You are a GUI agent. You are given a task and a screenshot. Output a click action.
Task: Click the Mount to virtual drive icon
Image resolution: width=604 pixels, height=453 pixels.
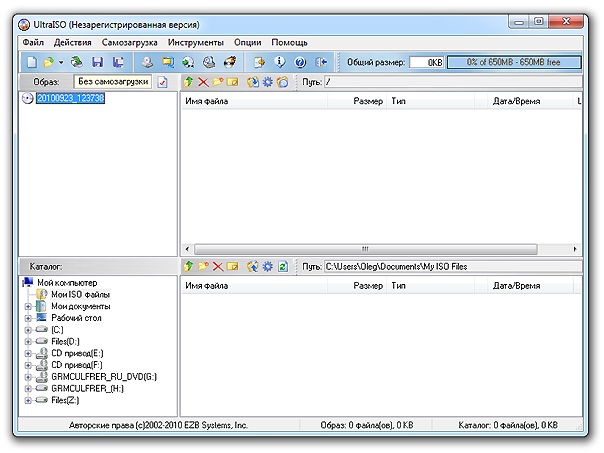pos(209,62)
